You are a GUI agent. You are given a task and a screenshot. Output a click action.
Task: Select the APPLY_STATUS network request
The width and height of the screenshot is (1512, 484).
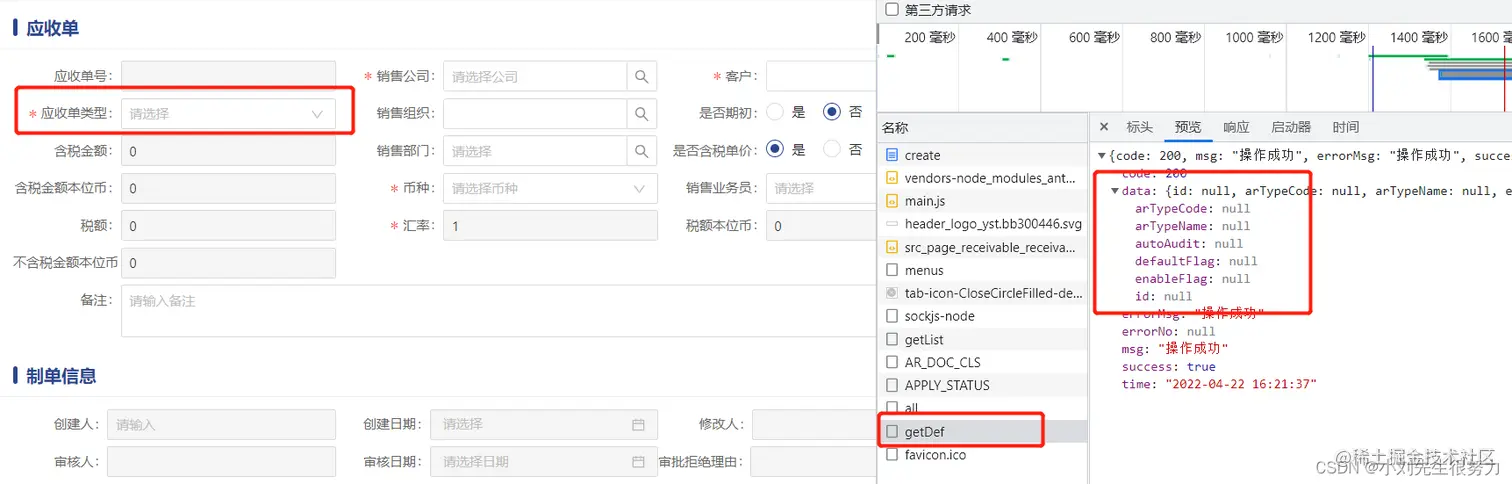click(981, 385)
